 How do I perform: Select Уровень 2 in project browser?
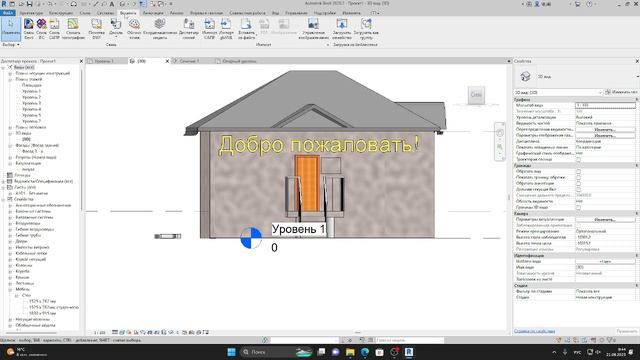coord(31,97)
